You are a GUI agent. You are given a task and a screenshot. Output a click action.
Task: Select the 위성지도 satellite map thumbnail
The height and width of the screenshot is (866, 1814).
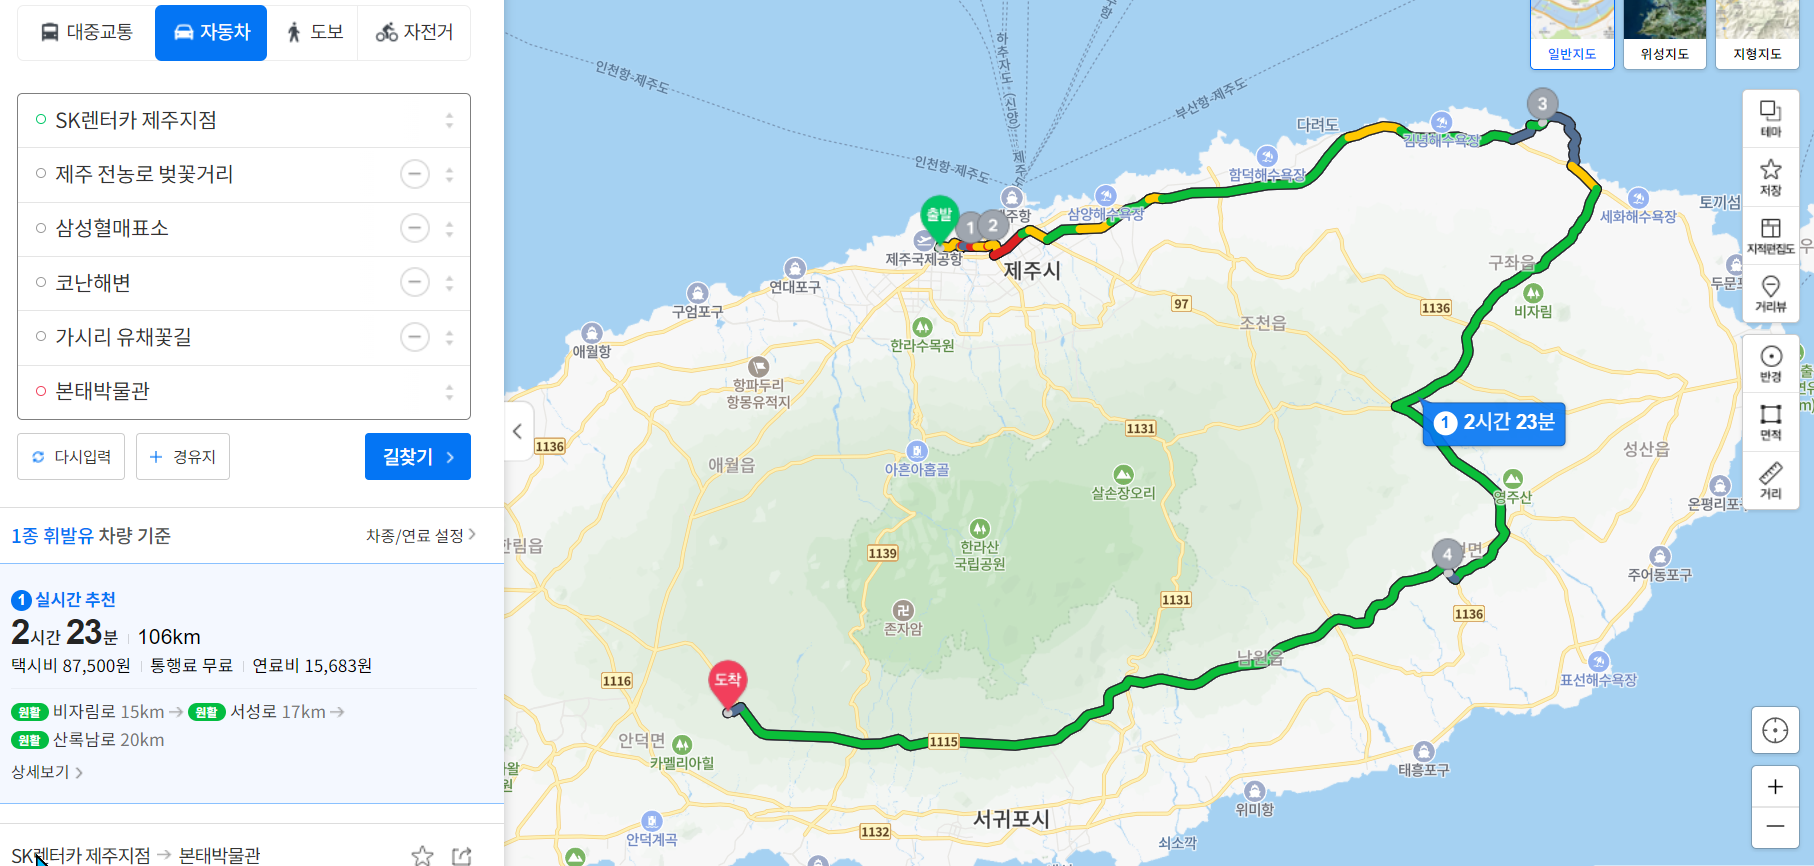point(1664,34)
